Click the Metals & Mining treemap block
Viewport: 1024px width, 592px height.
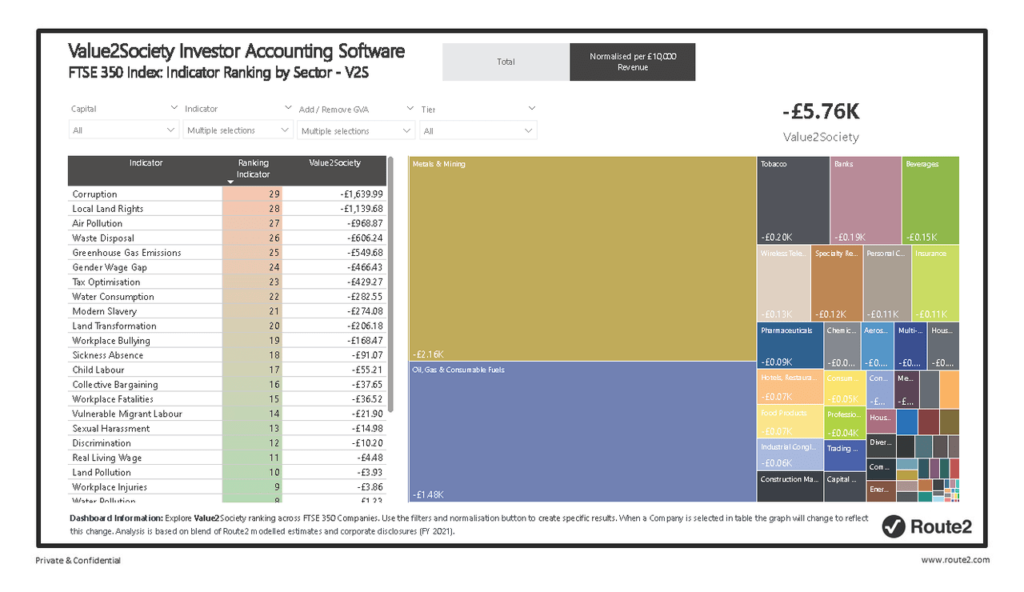[x=583, y=259]
